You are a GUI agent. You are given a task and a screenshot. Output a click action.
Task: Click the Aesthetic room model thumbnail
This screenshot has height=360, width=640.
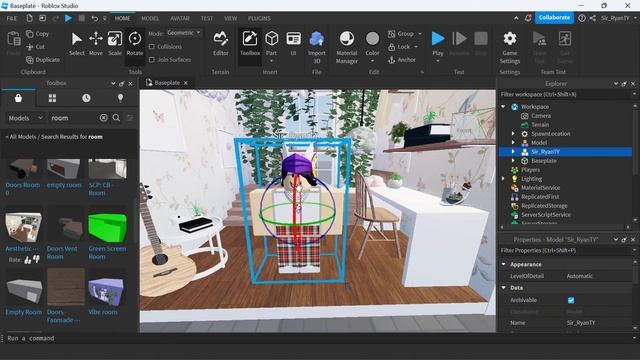(23, 227)
